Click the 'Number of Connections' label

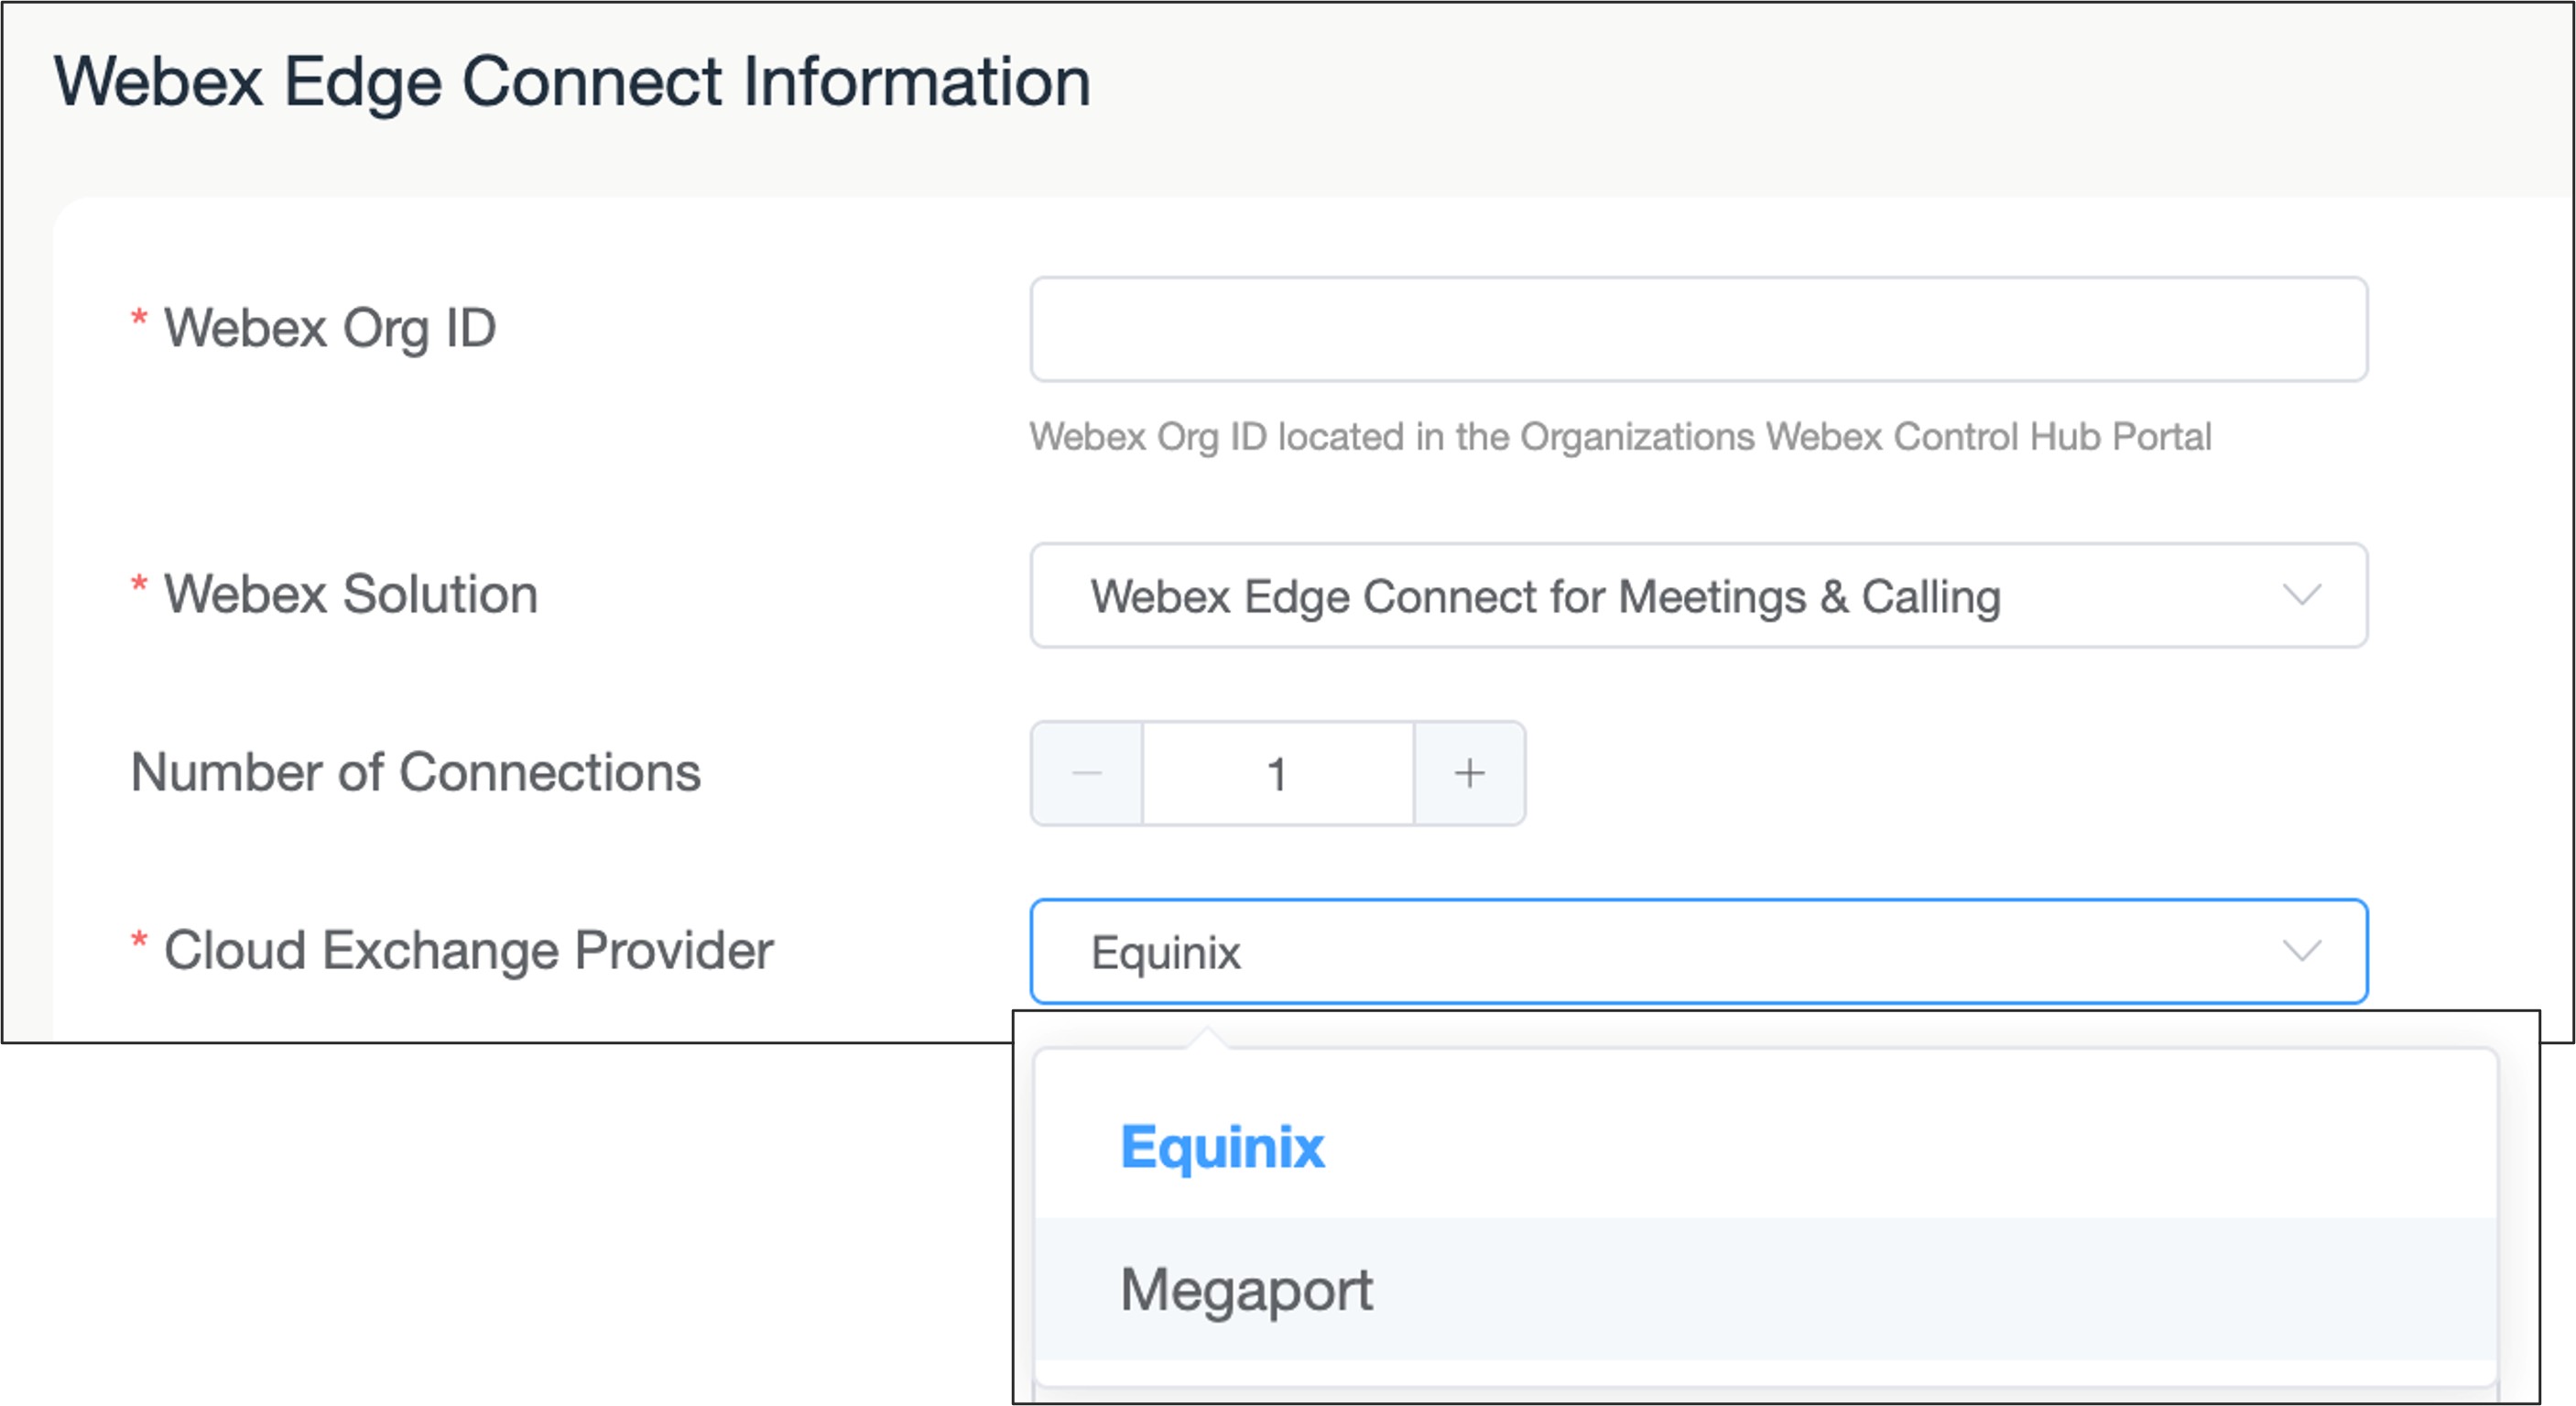point(416,772)
